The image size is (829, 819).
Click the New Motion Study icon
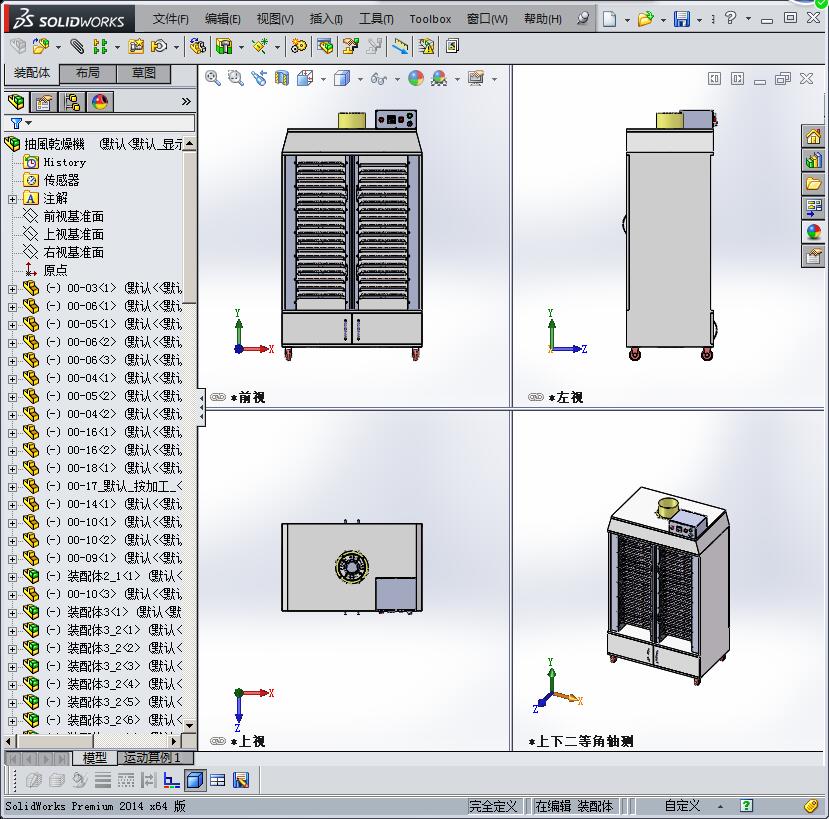tap(298, 47)
